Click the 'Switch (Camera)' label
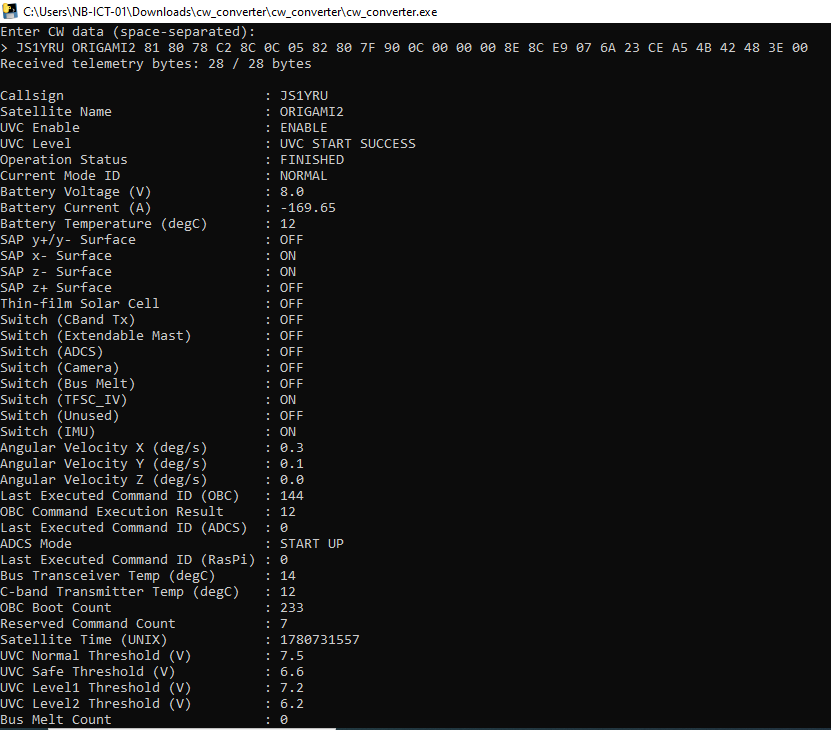The height and width of the screenshot is (730, 831). 59,367
